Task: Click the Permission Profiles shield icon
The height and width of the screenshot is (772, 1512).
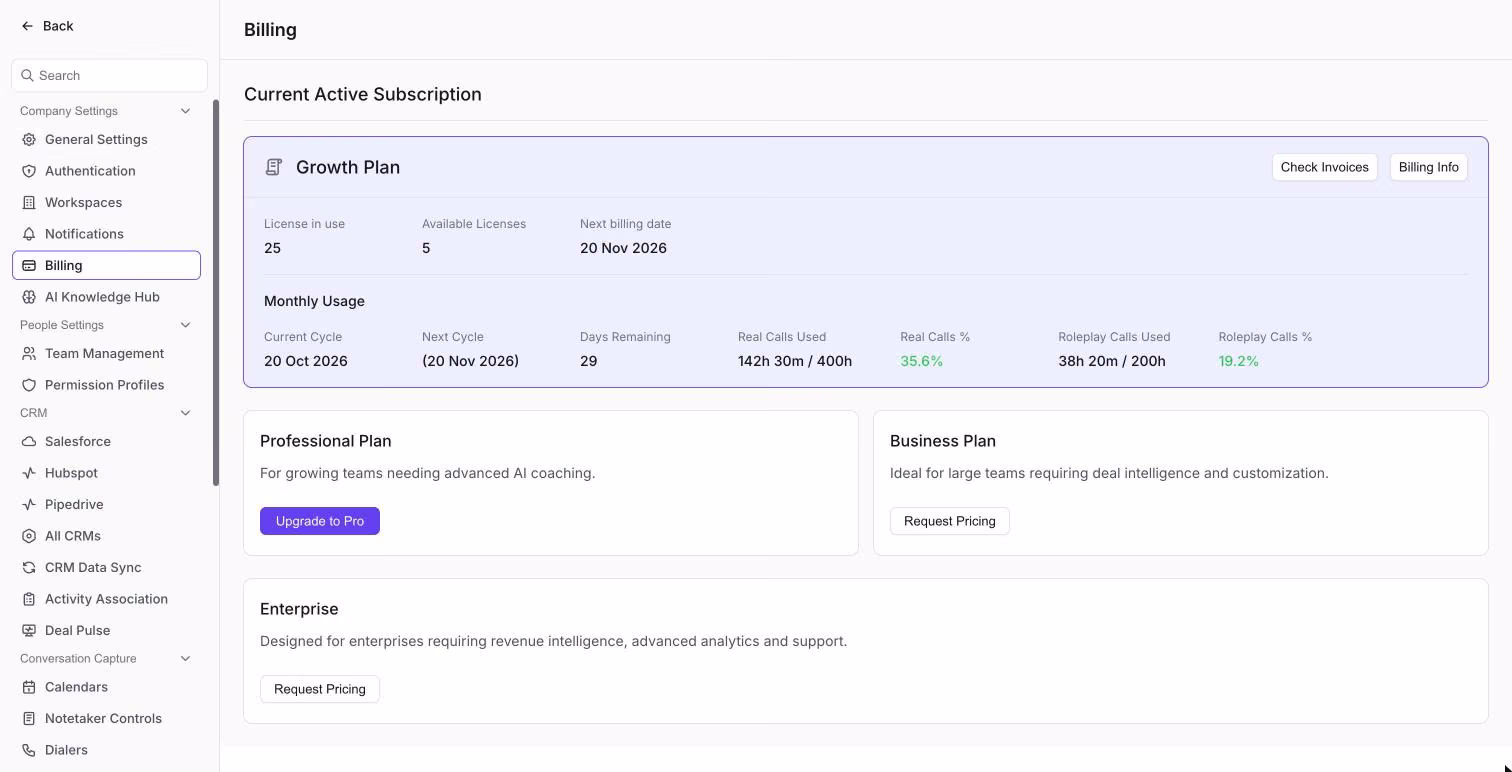Action: 29,385
